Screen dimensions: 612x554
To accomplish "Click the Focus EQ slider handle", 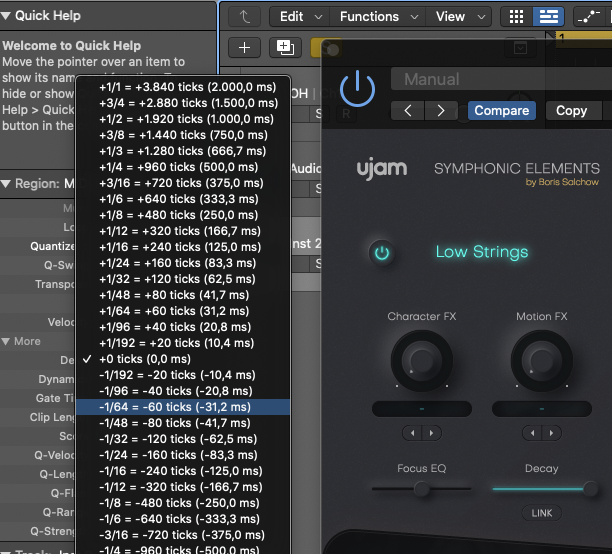I will click(x=422, y=488).
